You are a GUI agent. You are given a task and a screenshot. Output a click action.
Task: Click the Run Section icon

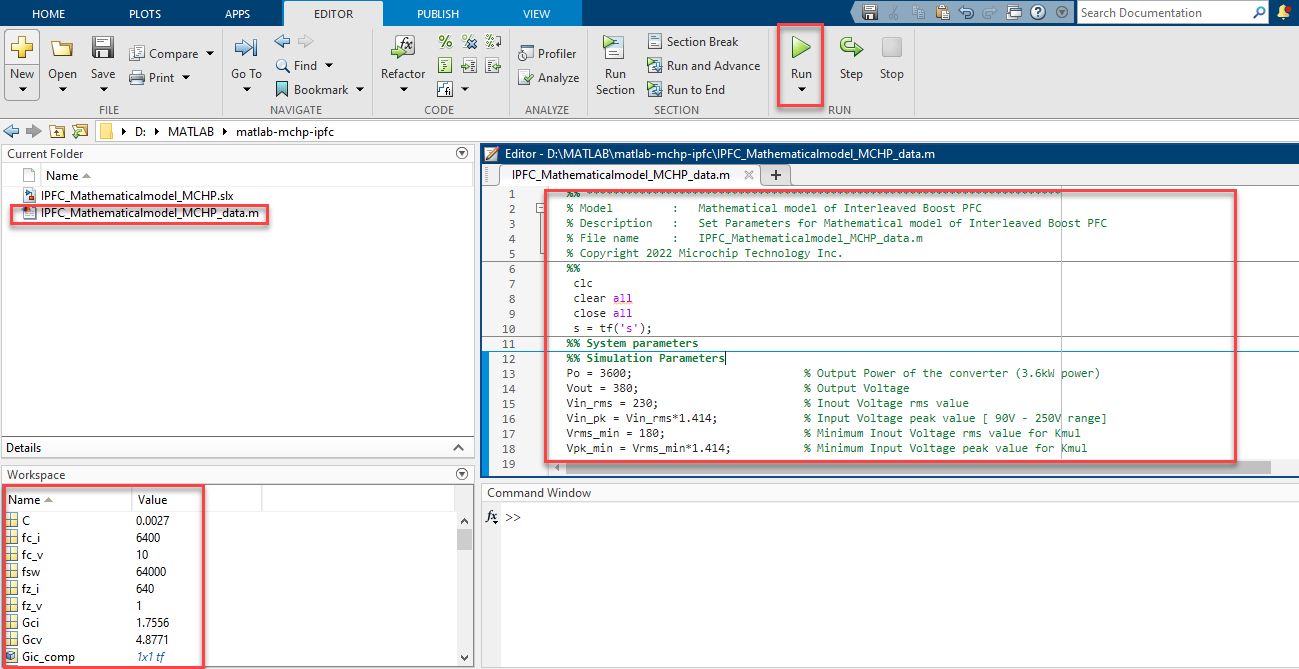[x=614, y=49]
